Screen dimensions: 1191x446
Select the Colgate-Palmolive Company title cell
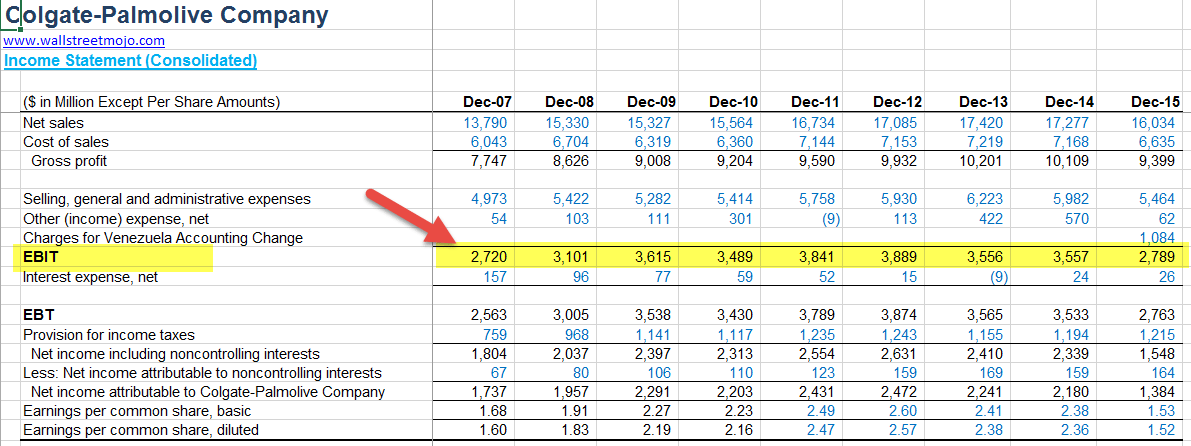tap(166, 15)
